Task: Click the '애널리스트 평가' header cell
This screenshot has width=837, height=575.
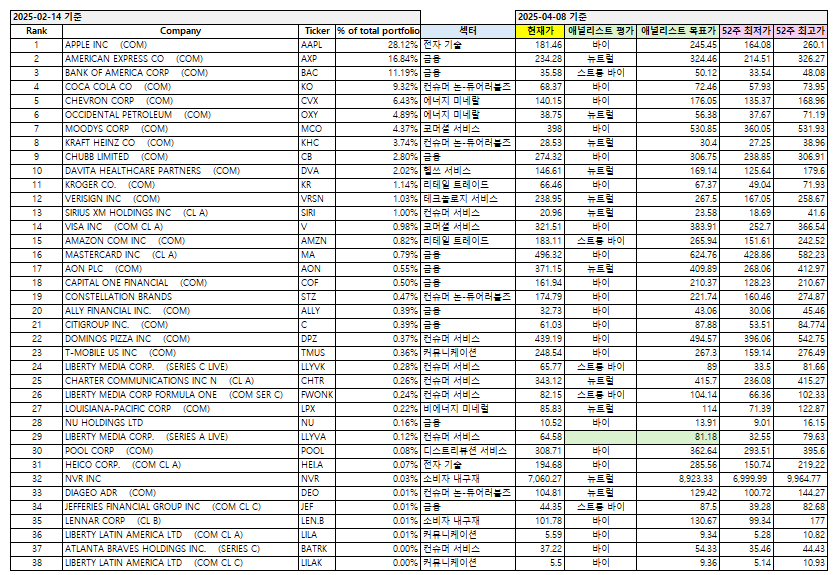Action: (601, 31)
